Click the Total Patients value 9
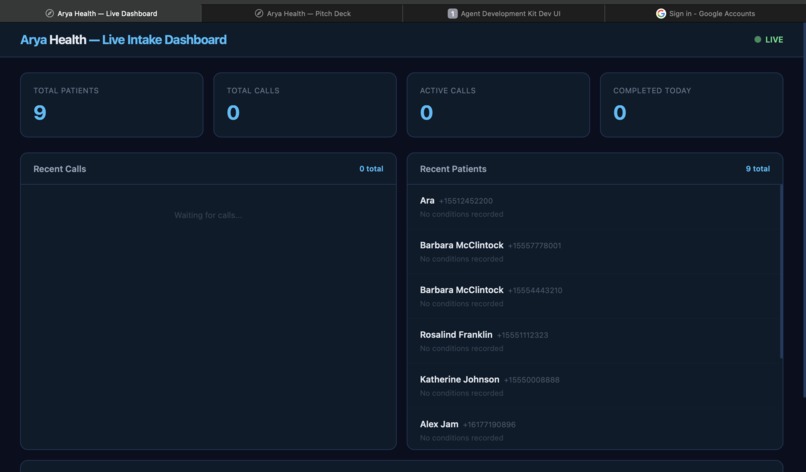 (x=40, y=113)
